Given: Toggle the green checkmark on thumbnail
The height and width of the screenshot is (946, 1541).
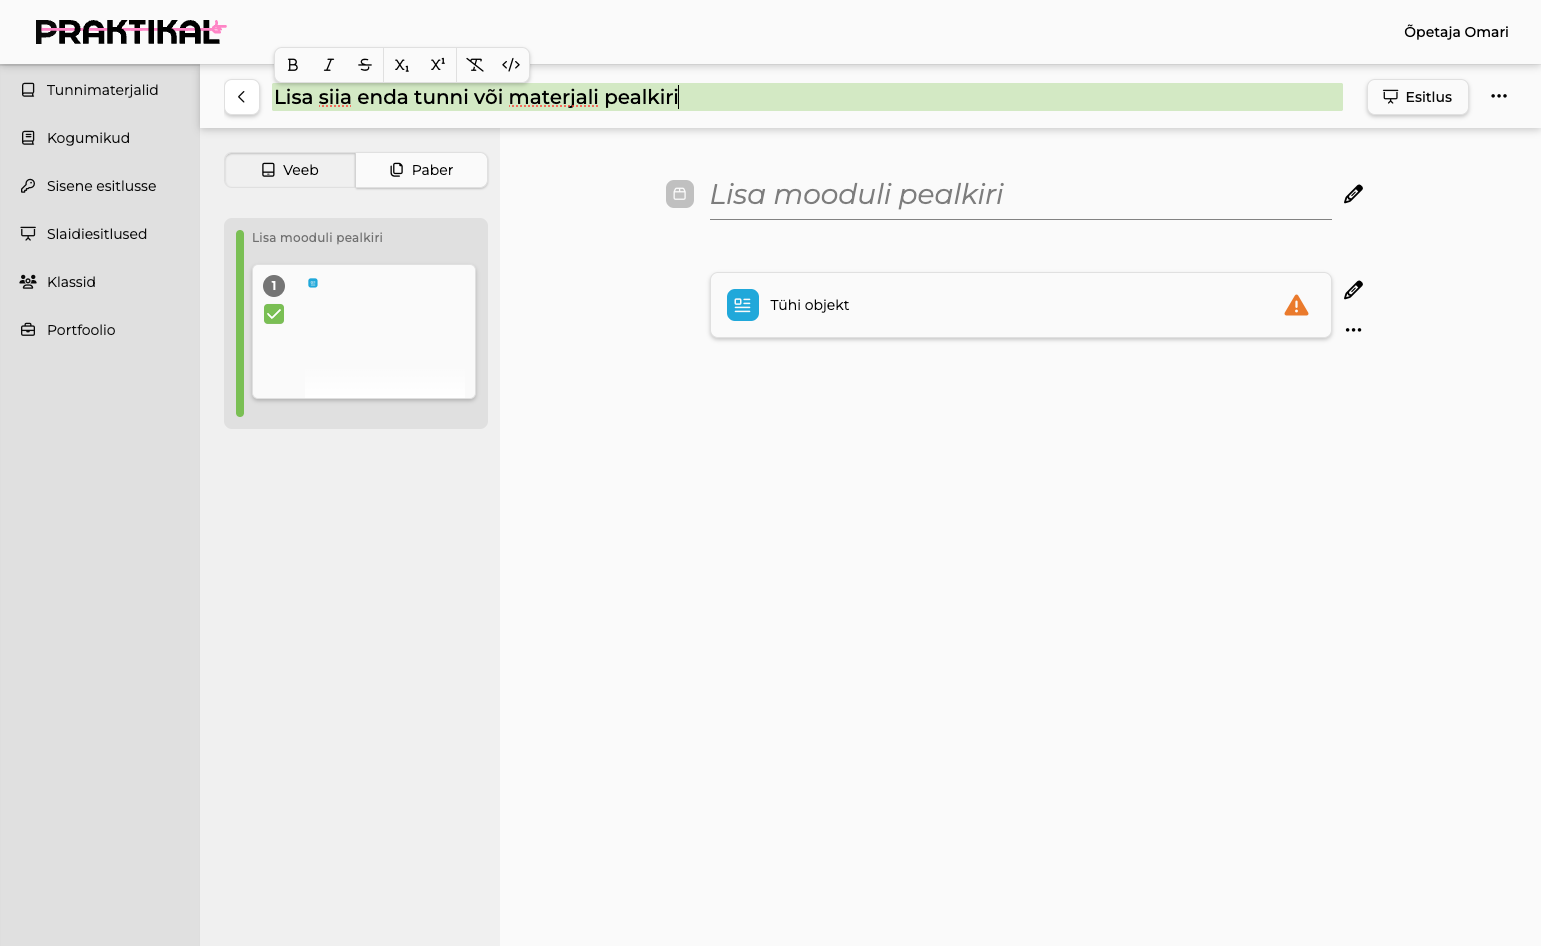Looking at the screenshot, I should point(274,314).
